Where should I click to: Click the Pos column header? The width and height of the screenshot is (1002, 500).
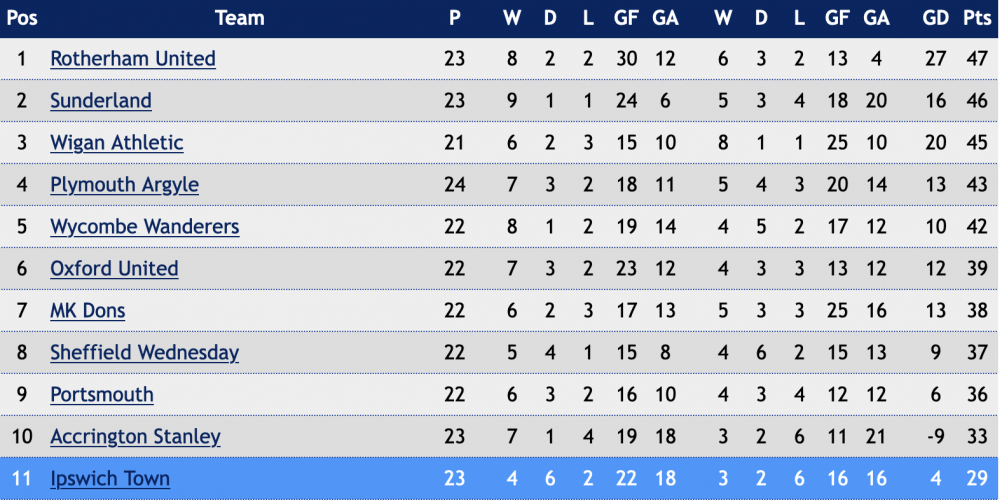[x=22, y=18]
